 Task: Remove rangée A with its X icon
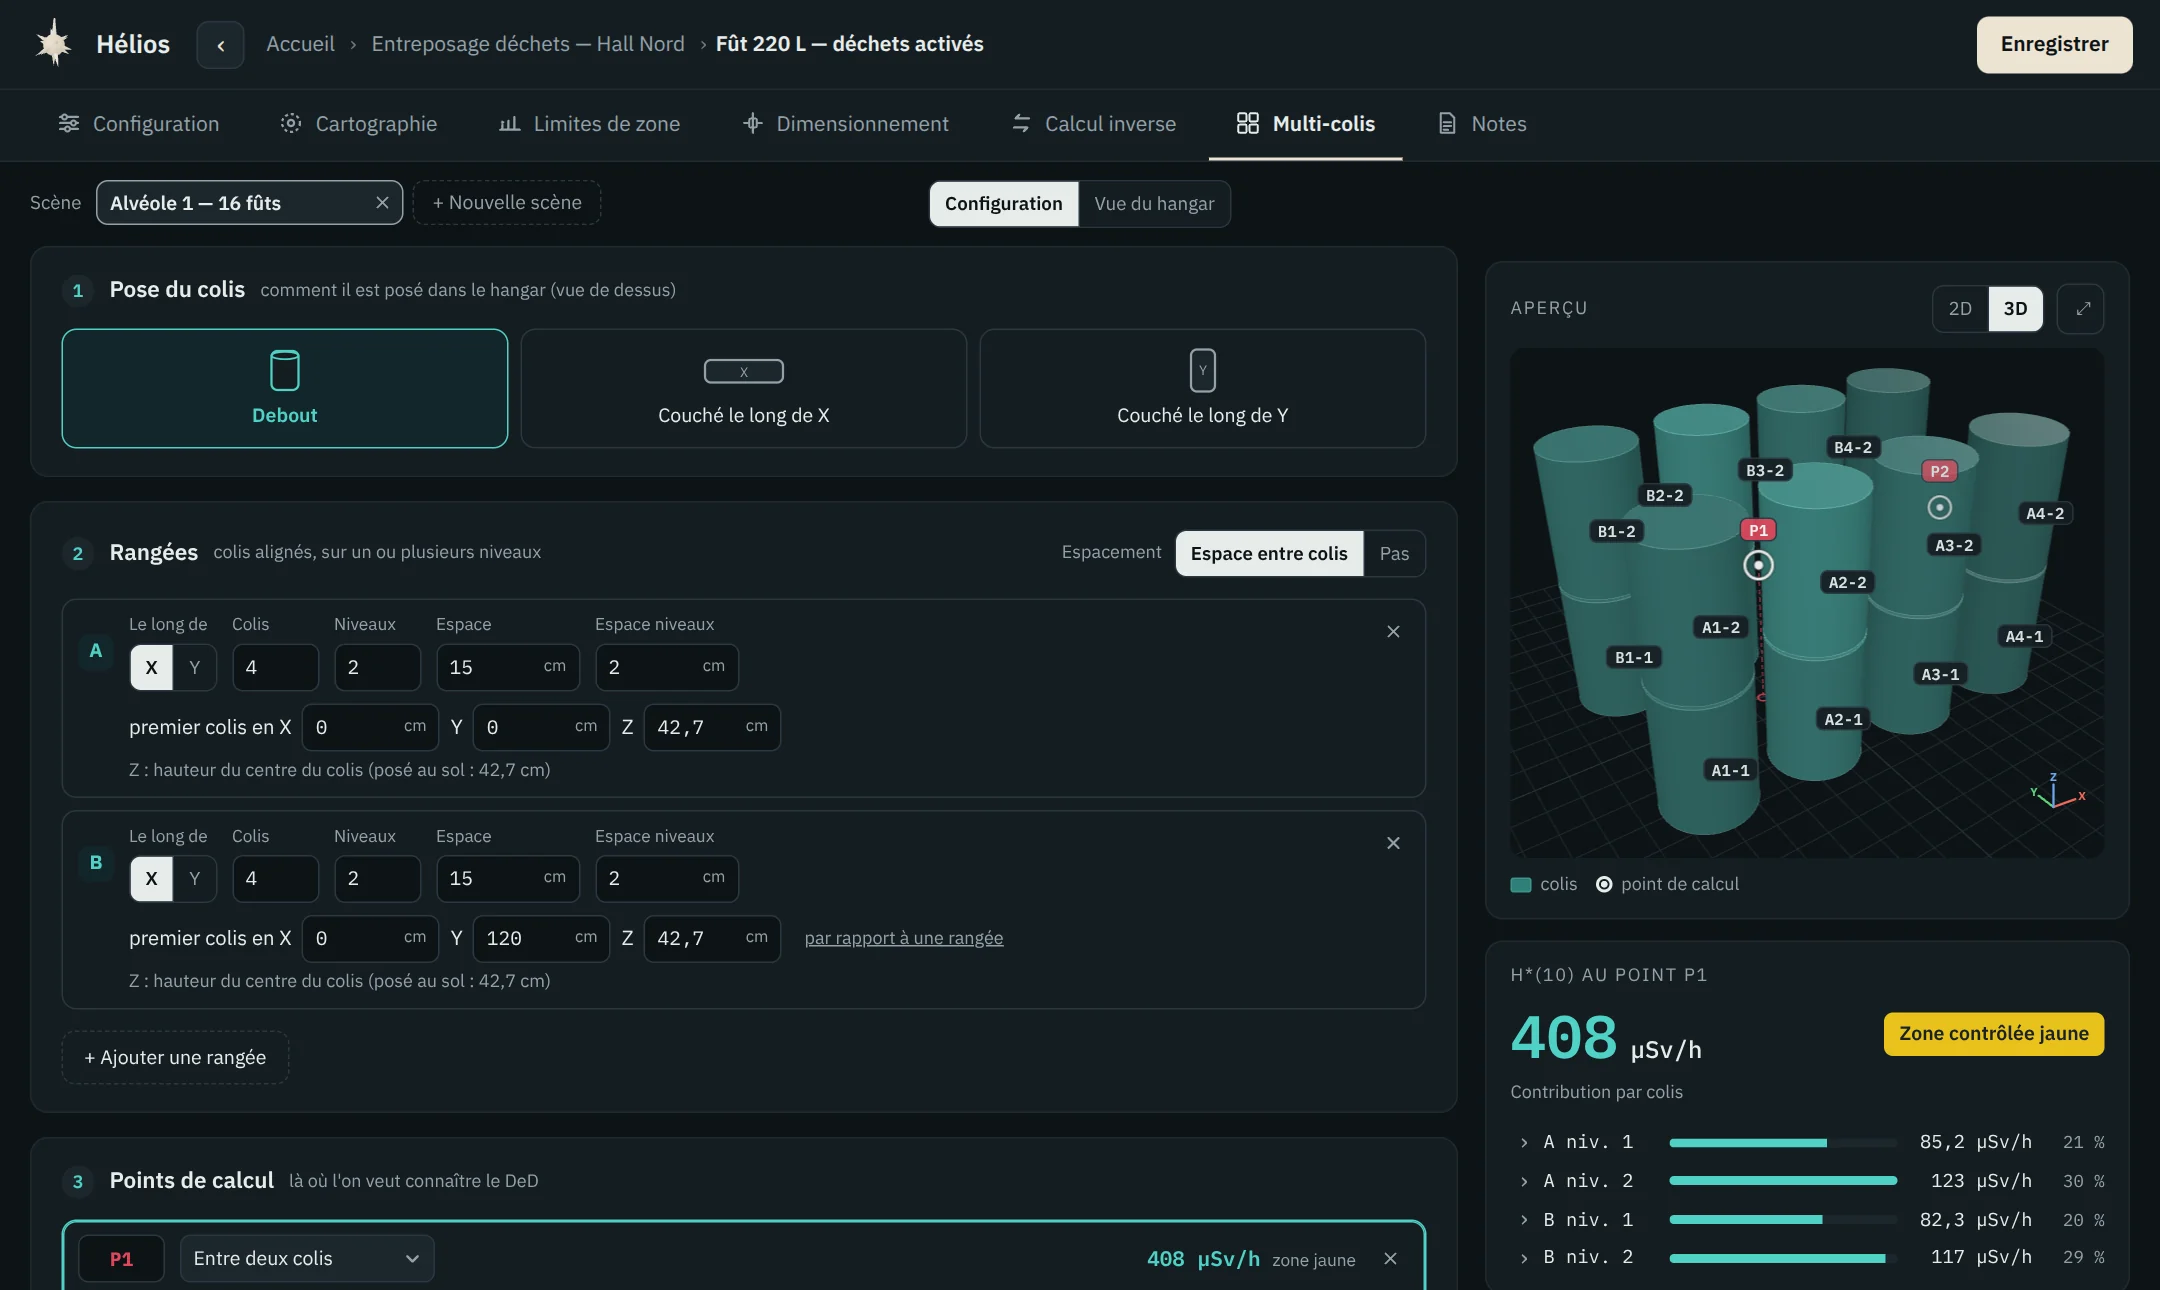point(1393,632)
